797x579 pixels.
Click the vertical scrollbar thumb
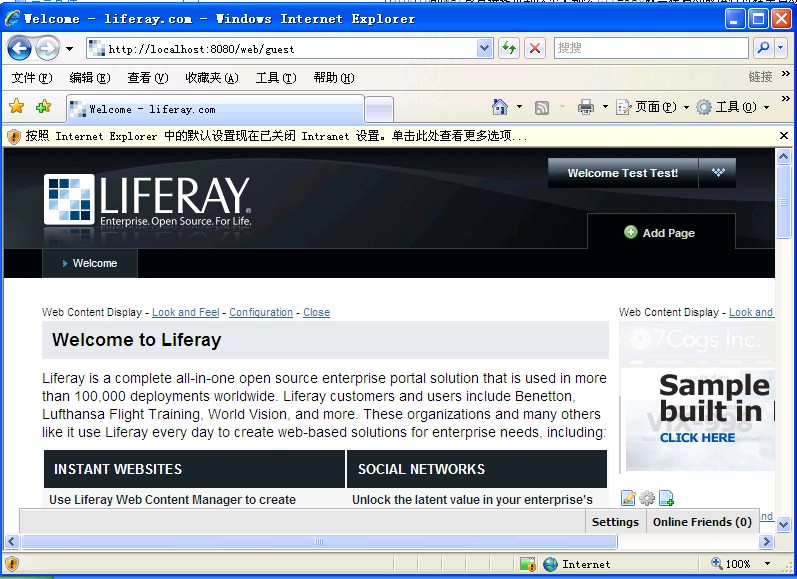(783, 202)
